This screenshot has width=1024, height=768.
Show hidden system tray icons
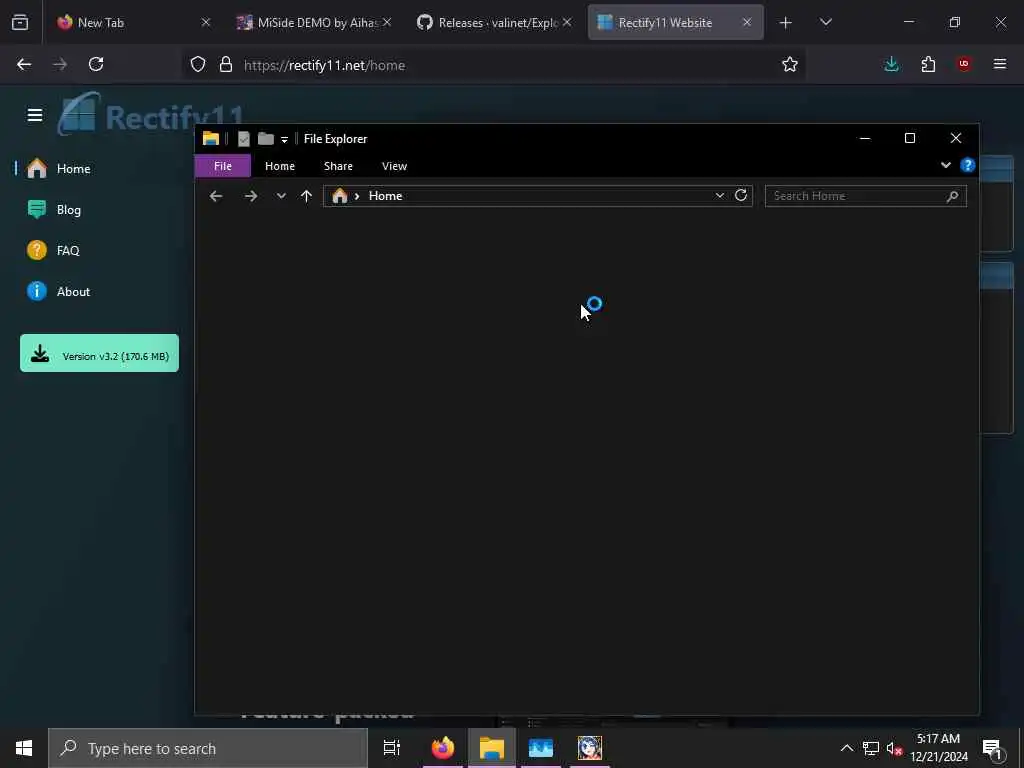pos(846,748)
